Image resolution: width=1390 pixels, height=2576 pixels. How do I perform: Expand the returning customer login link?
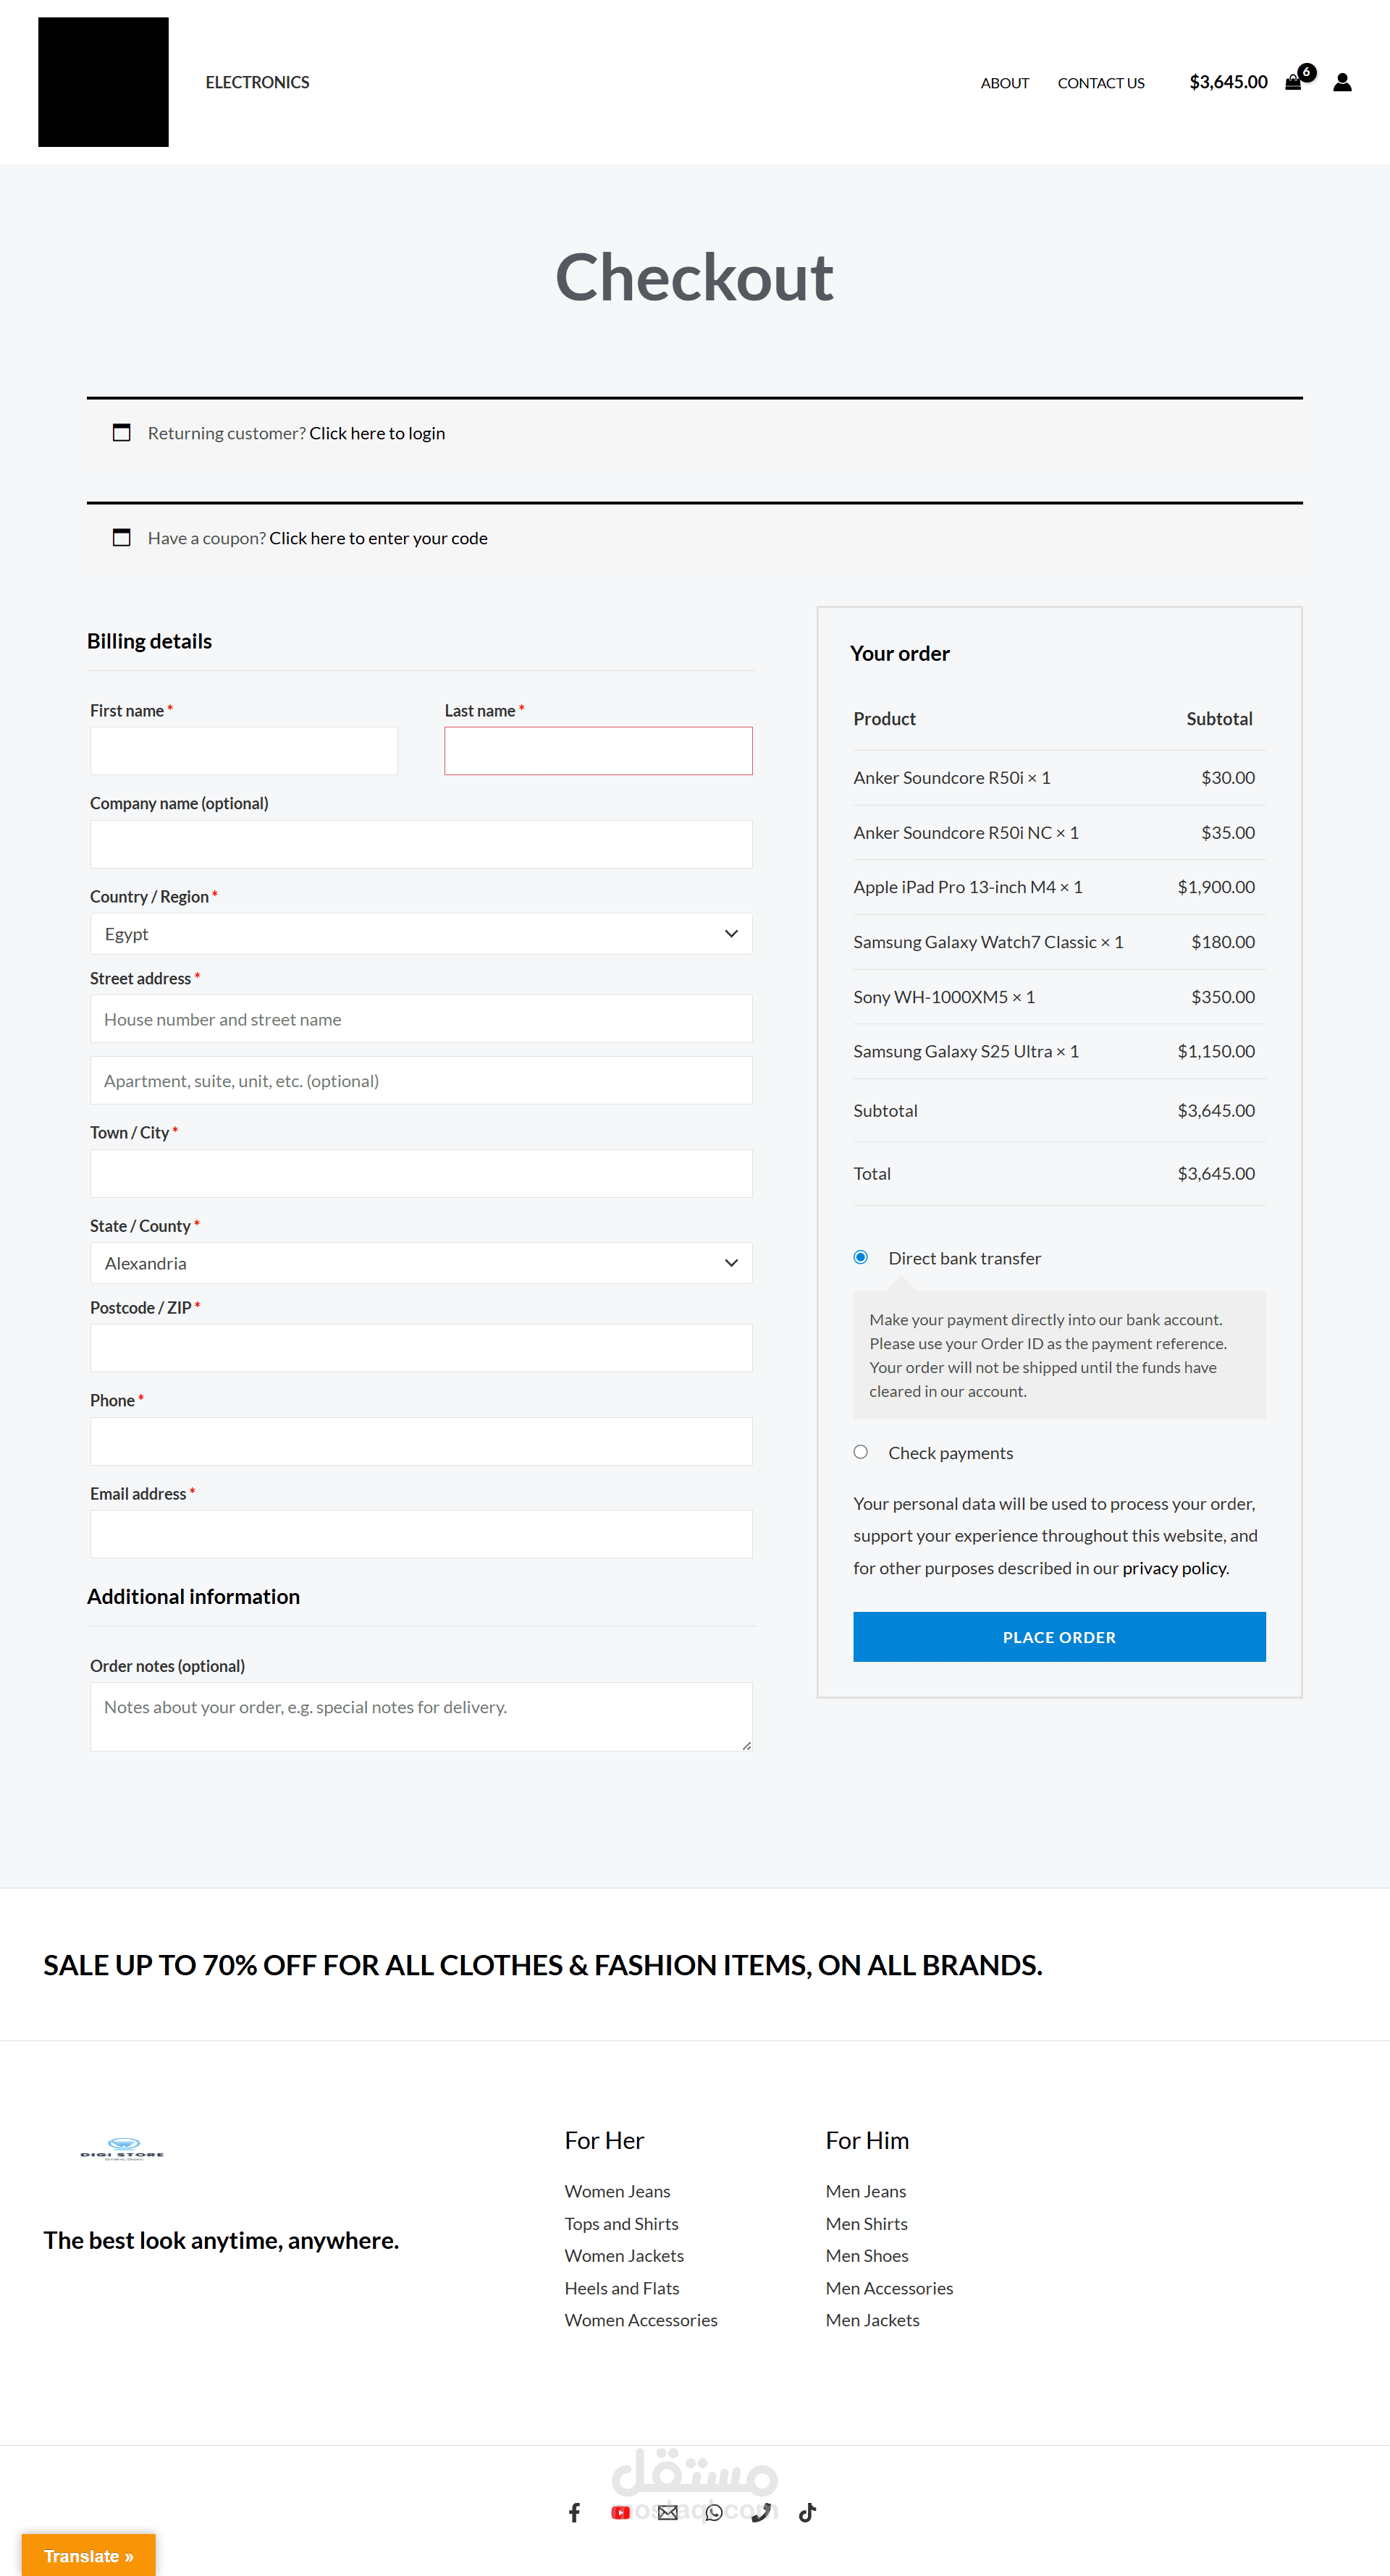(x=377, y=433)
